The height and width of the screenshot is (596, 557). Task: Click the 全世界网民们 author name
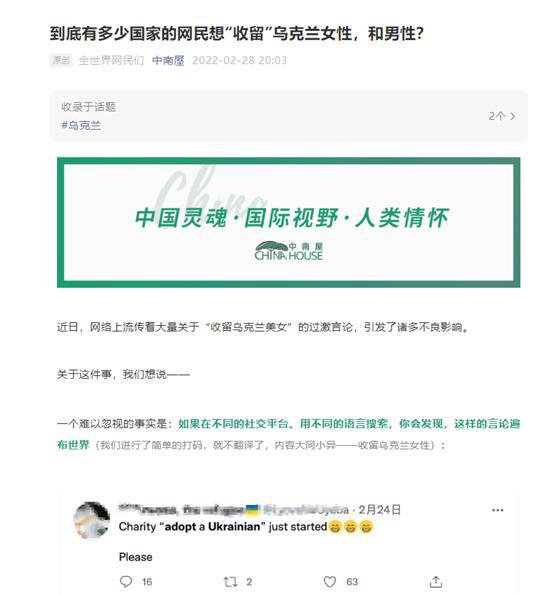tap(111, 60)
